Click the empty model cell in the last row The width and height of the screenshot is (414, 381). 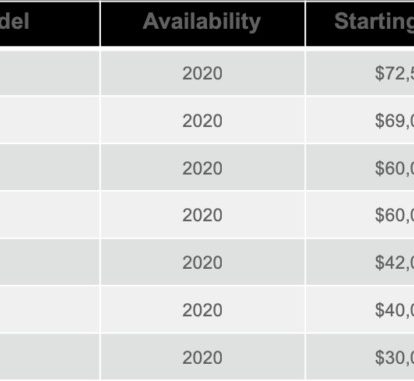pos(49,357)
